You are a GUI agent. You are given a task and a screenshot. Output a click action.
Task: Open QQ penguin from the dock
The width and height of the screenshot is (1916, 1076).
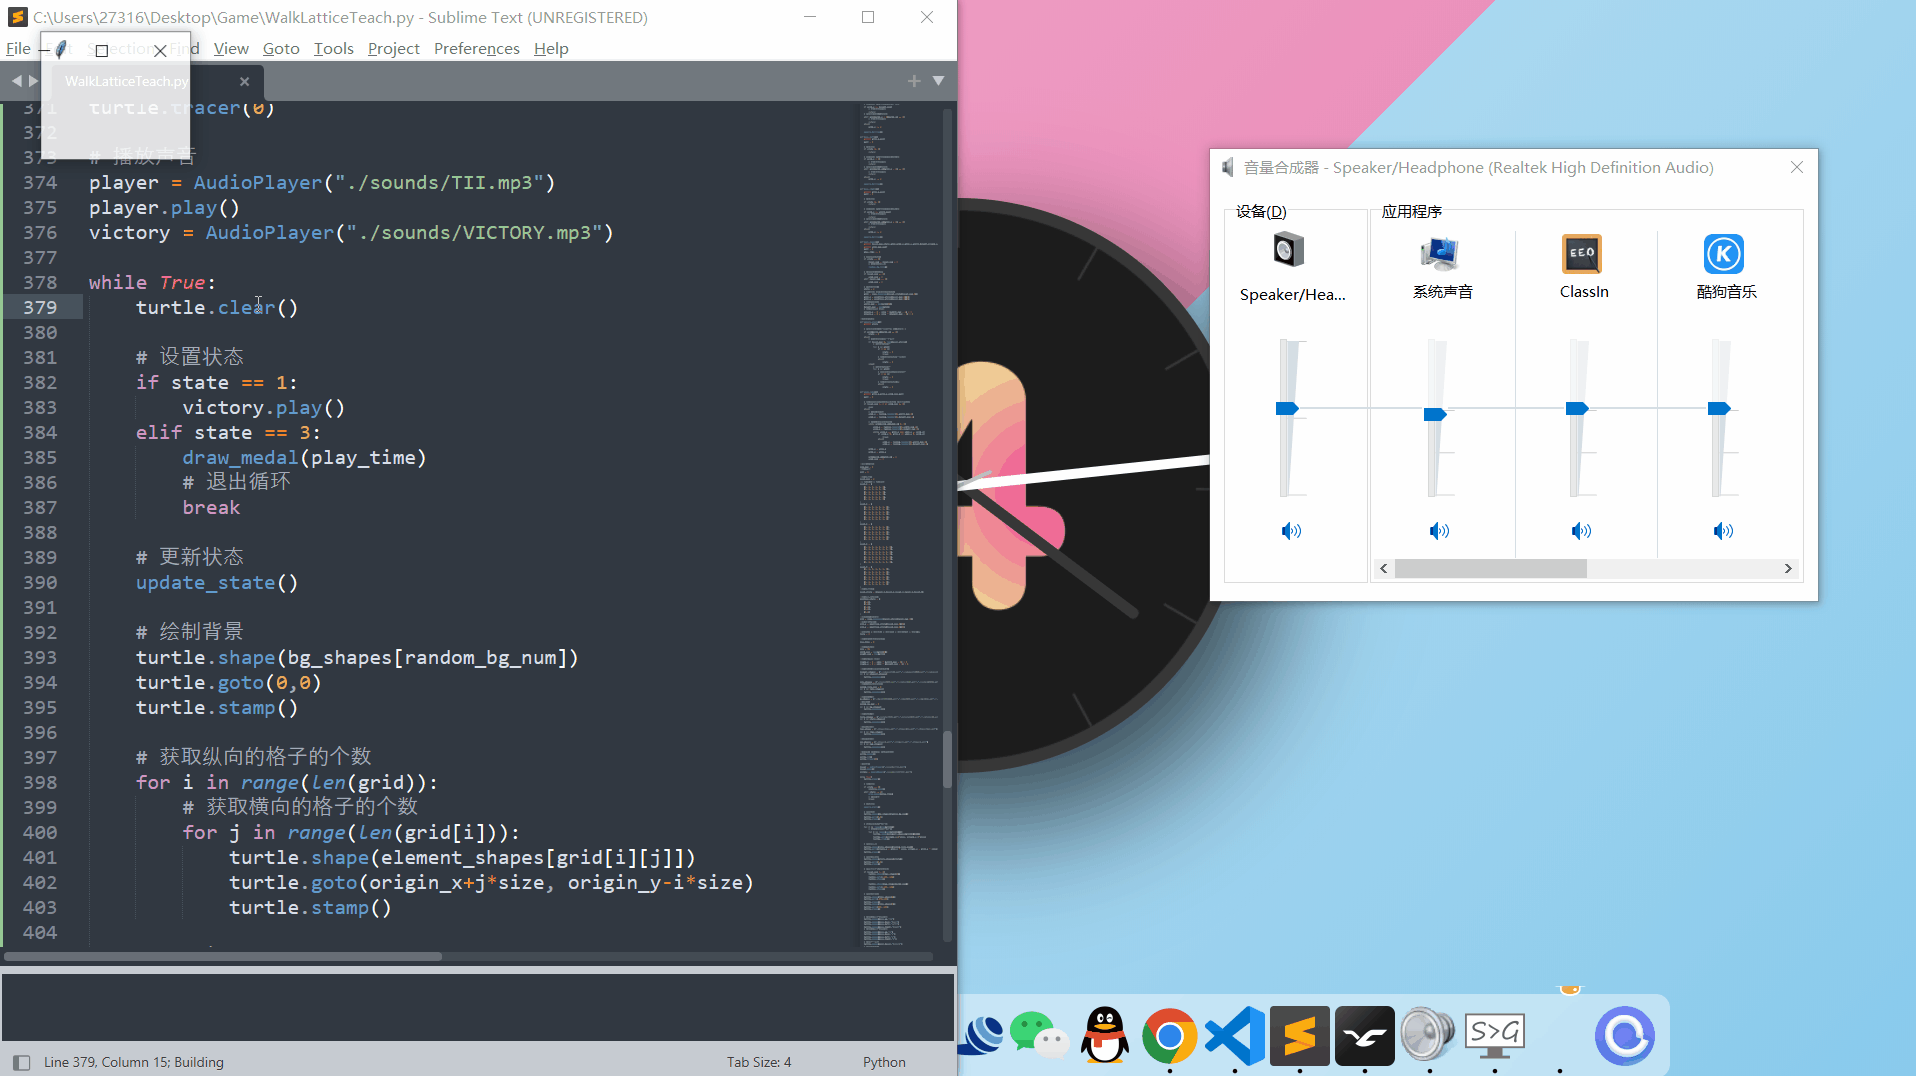tap(1105, 1035)
